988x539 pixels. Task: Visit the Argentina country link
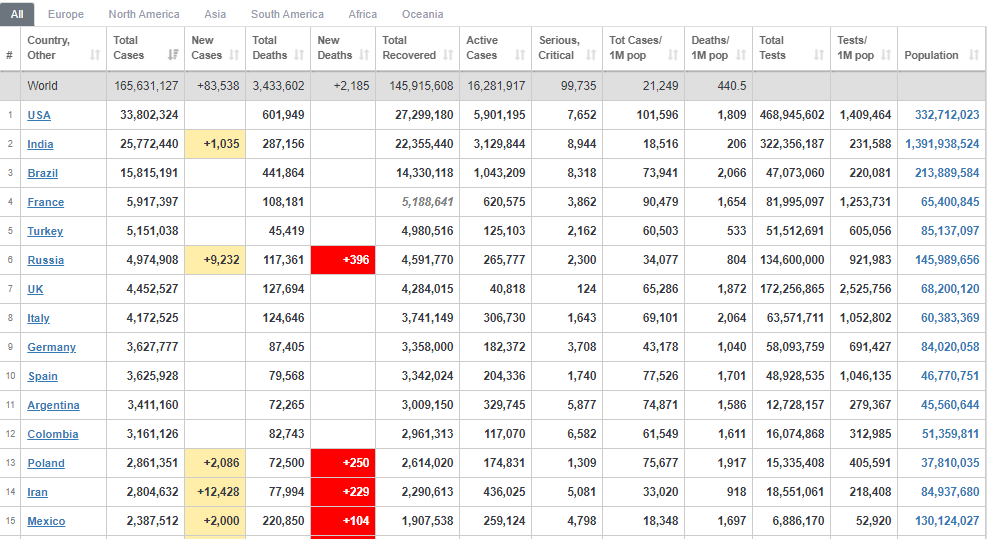(54, 405)
